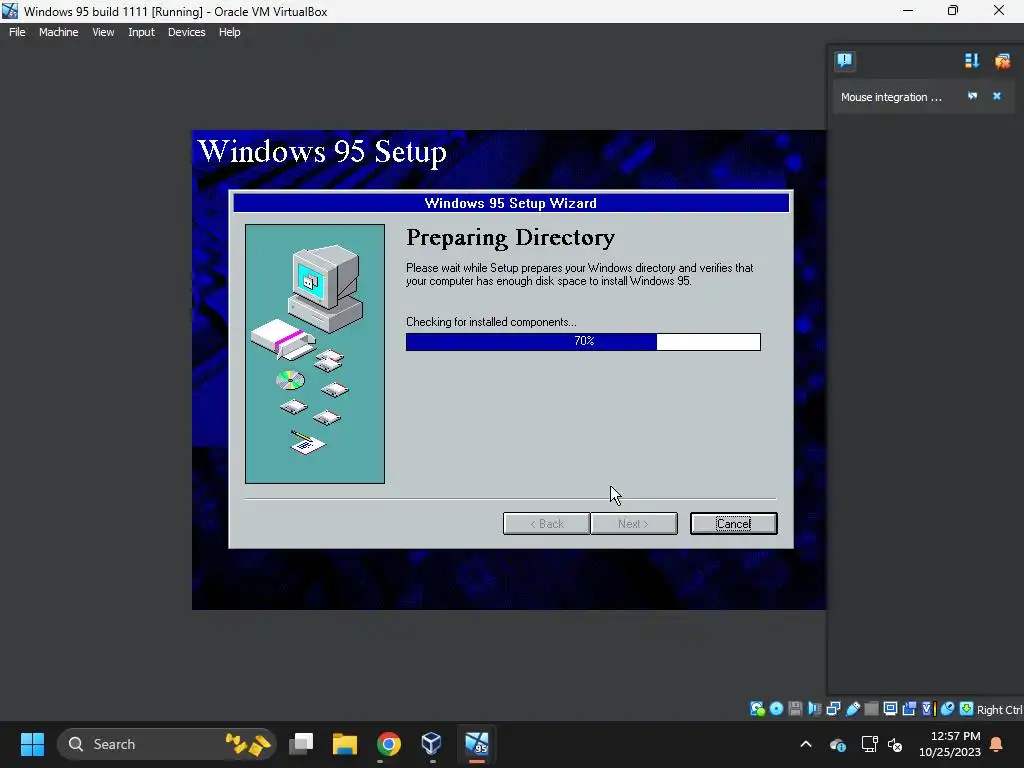Click the mouse integration status icon
Image resolution: width=1024 pixels, height=768 pixels.
(x=948, y=709)
